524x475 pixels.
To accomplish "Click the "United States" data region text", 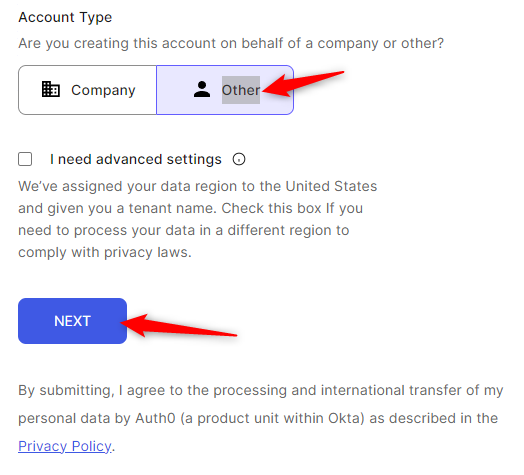I will [331, 186].
